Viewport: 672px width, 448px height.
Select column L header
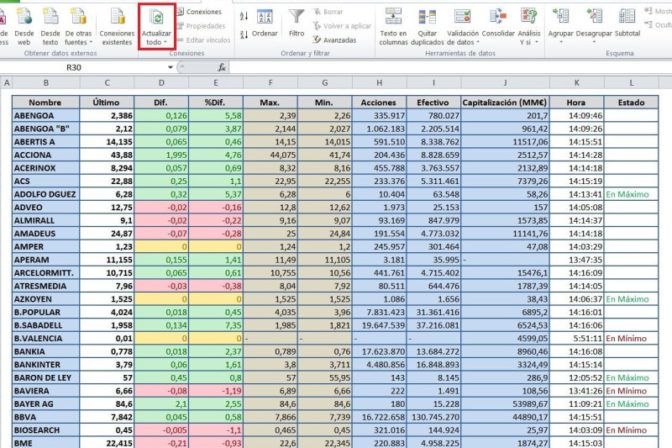631,83
